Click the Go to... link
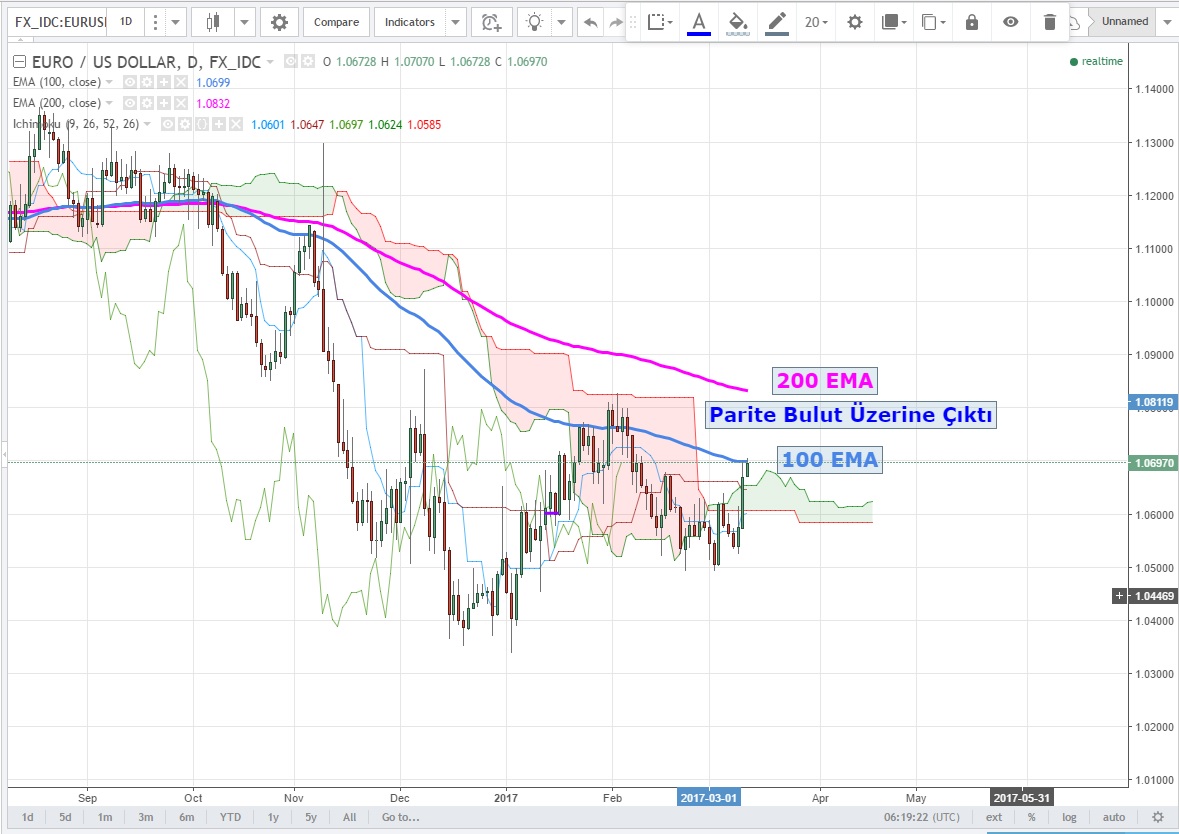 point(399,817)
